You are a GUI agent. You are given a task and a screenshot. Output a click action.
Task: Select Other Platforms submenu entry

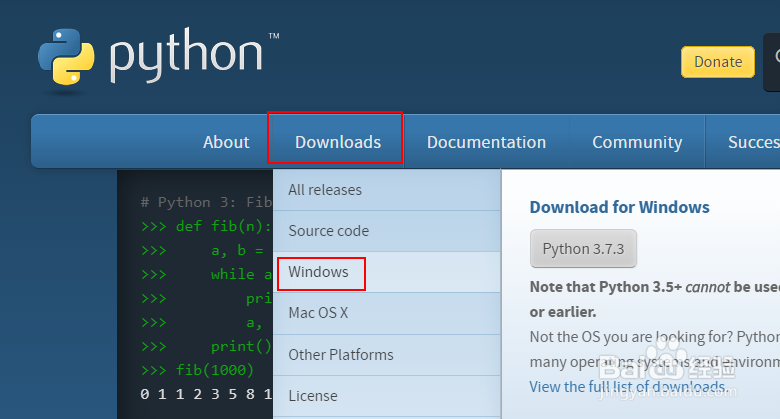point(341,355)
